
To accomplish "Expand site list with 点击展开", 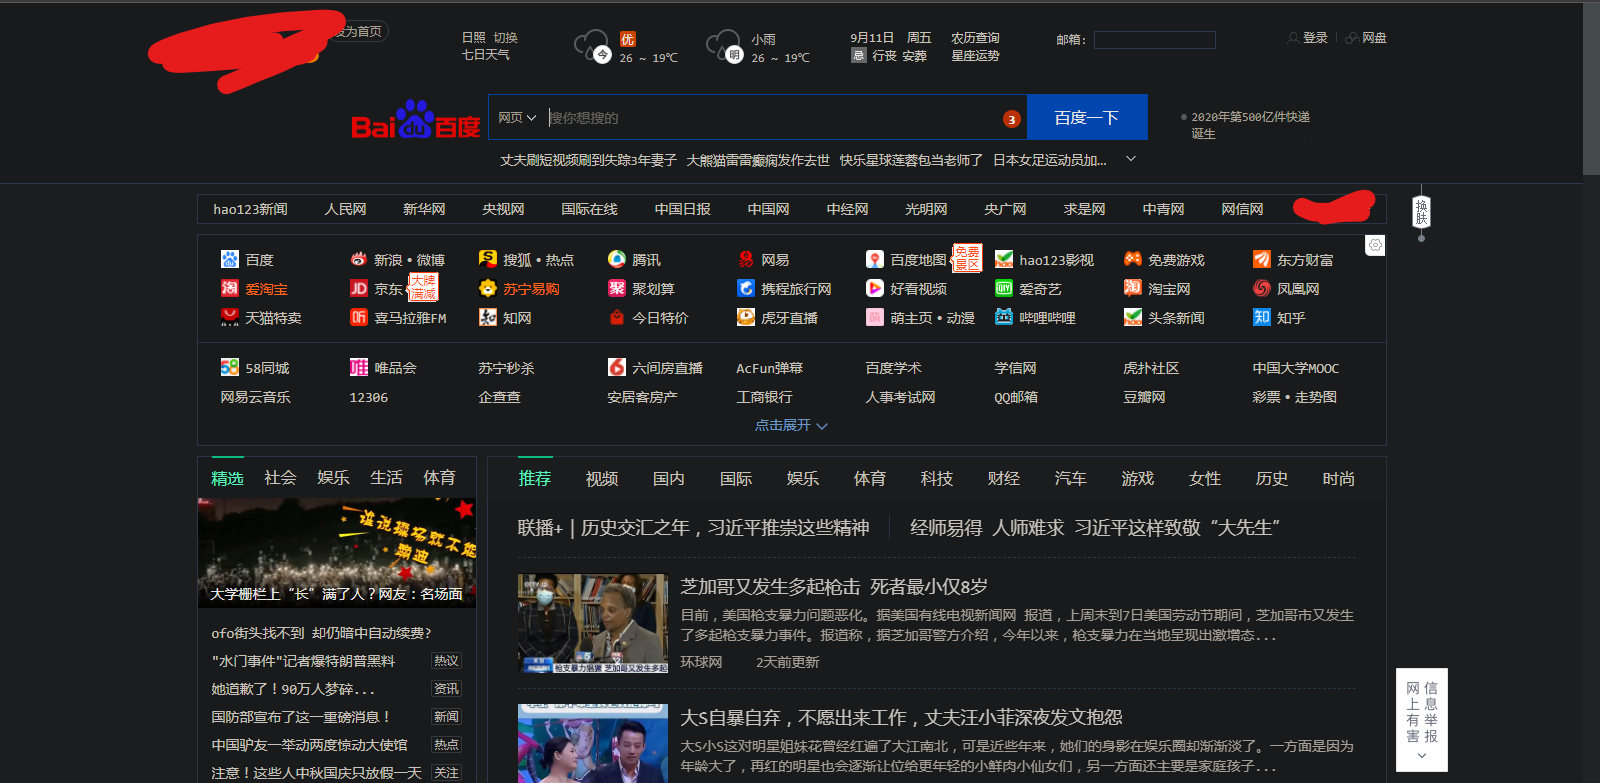I will [x=791, y=425].
